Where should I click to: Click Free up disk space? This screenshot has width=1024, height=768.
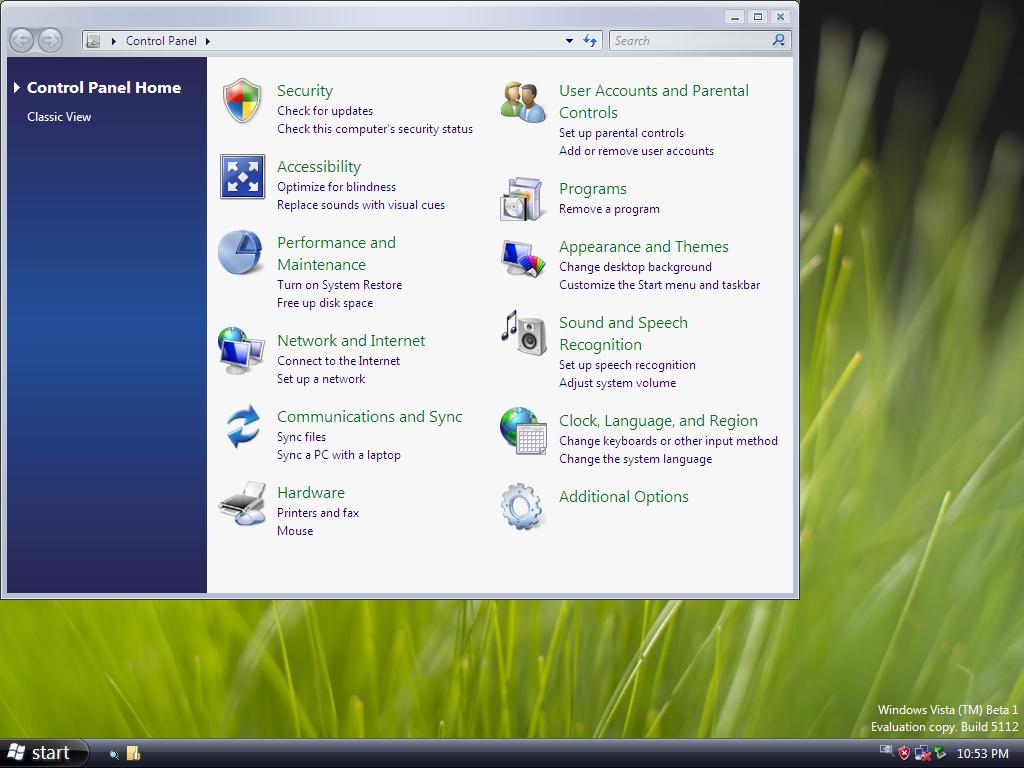(x=325, y=303)
